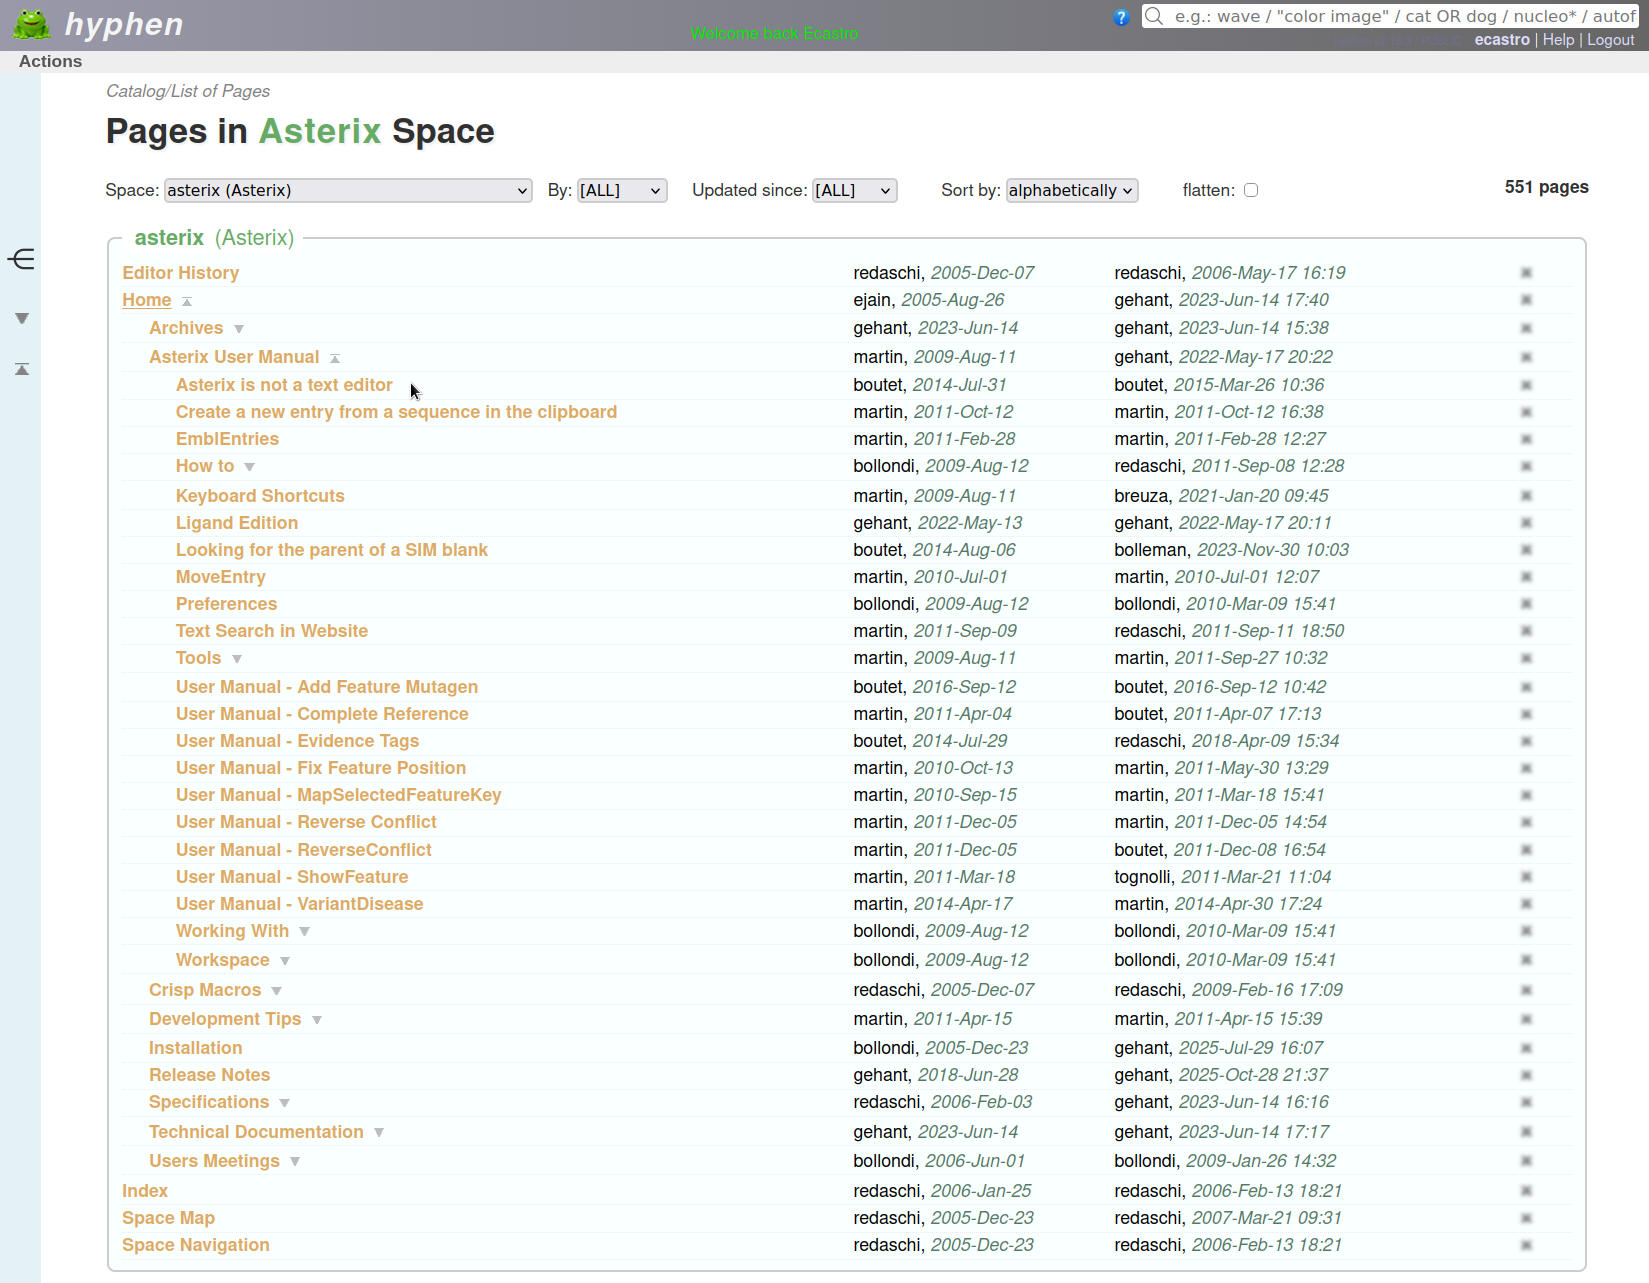Viewport: 1649px width, 1283px height.
Task: Click delete icon in Space Map row
Action: tap(1526, 1218)
